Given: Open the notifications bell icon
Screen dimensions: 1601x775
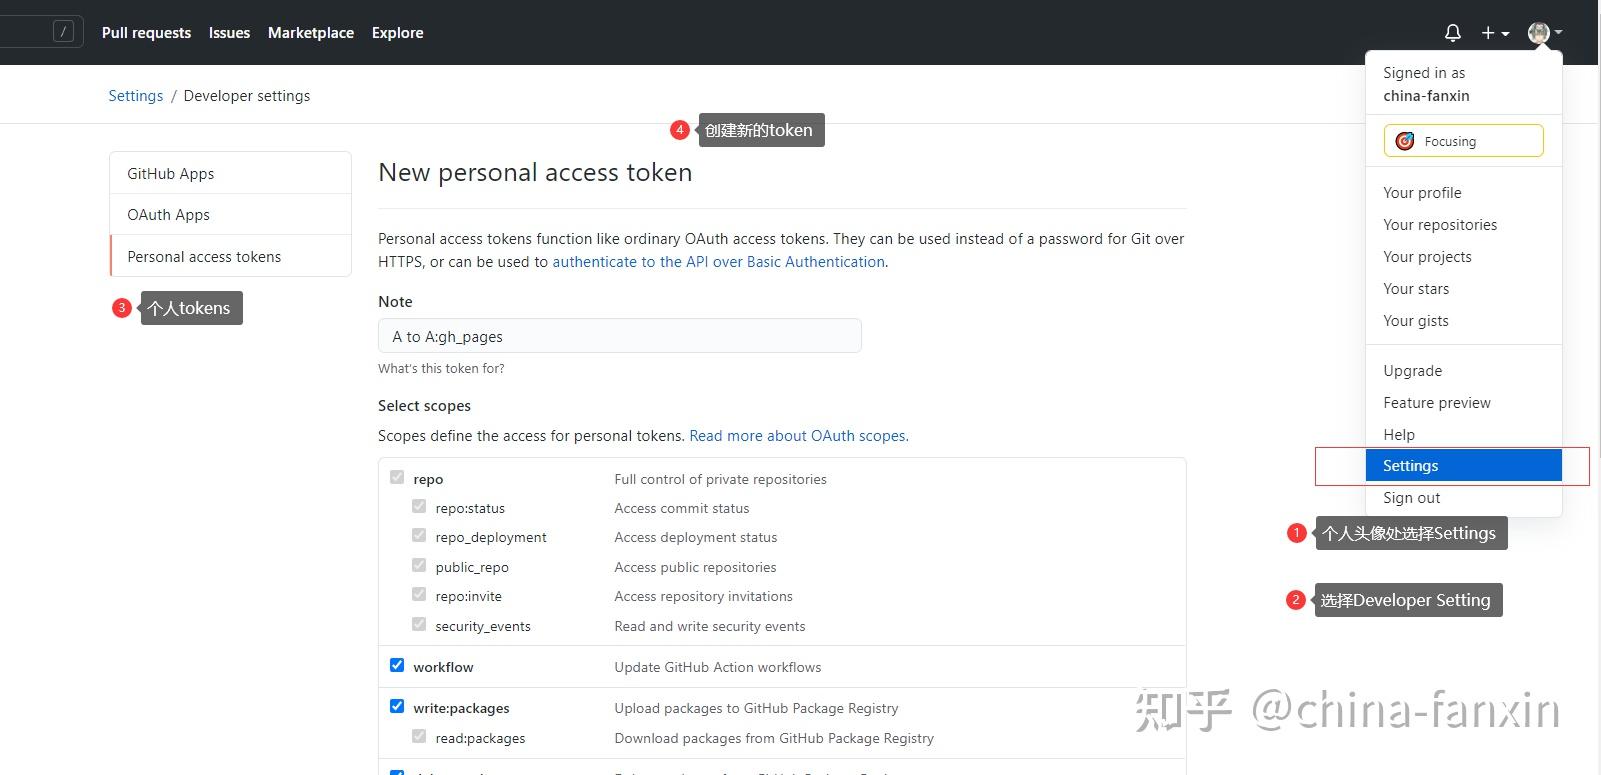Looking at the screenshot, I should (1453, 33).
